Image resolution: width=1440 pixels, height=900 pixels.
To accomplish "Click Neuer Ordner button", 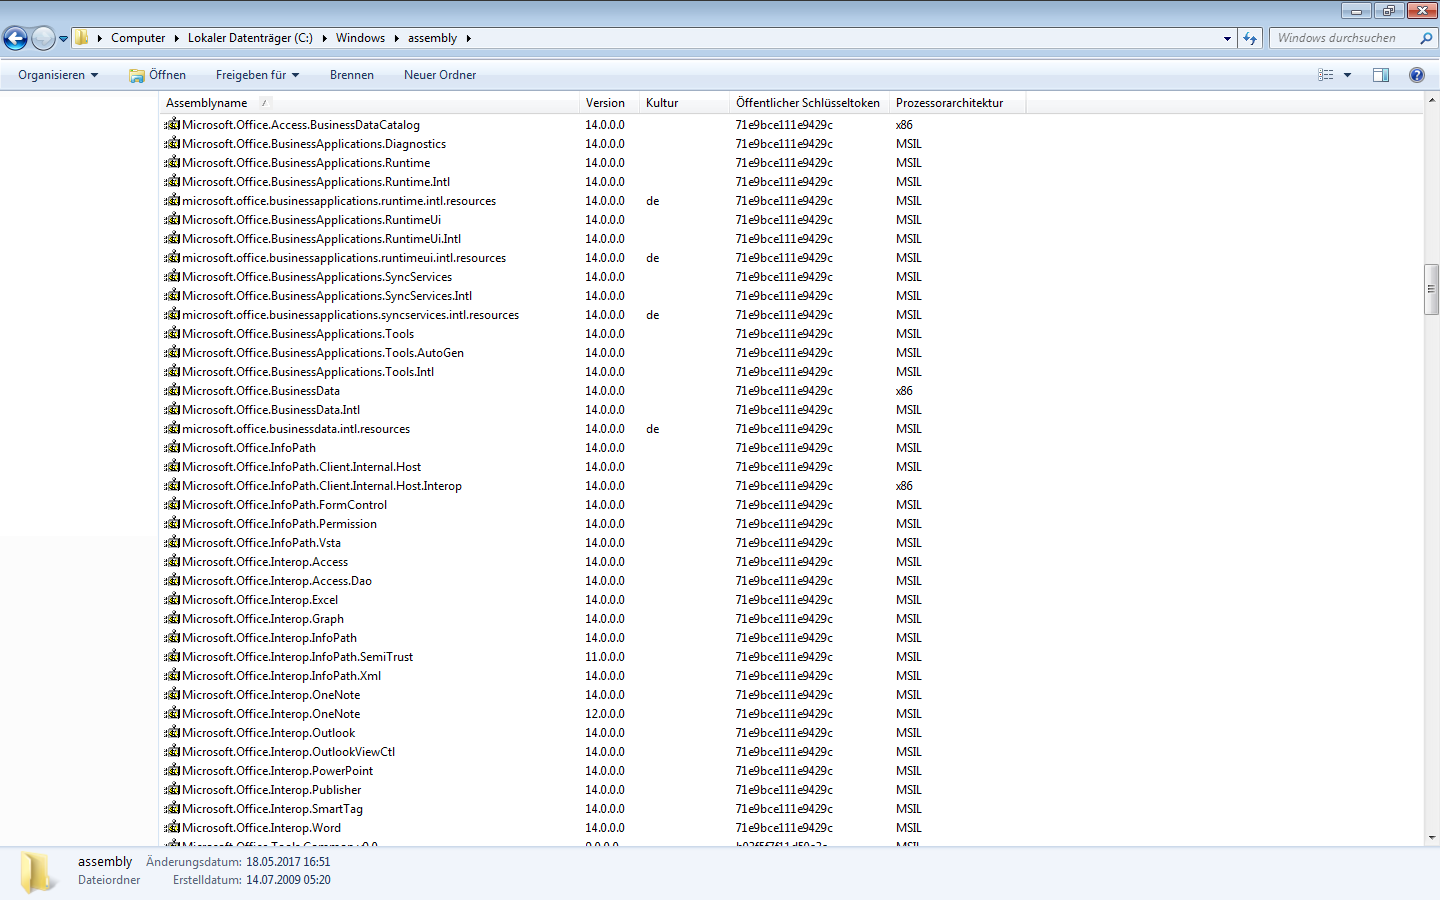I will pos(440,75).
